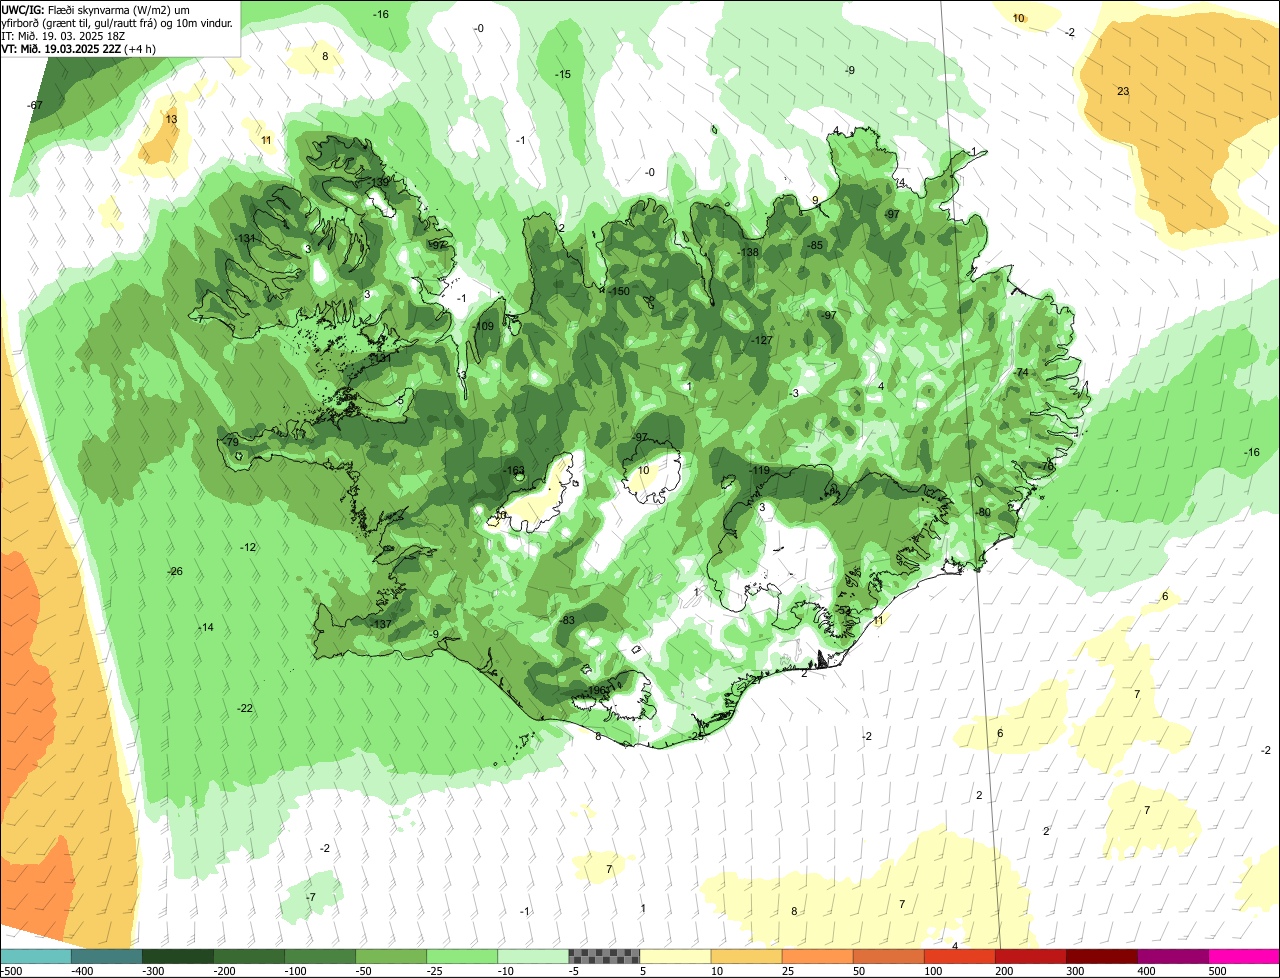The image size is (1280, 978).
Task: Click the map value -83
Action: point(567,621)
